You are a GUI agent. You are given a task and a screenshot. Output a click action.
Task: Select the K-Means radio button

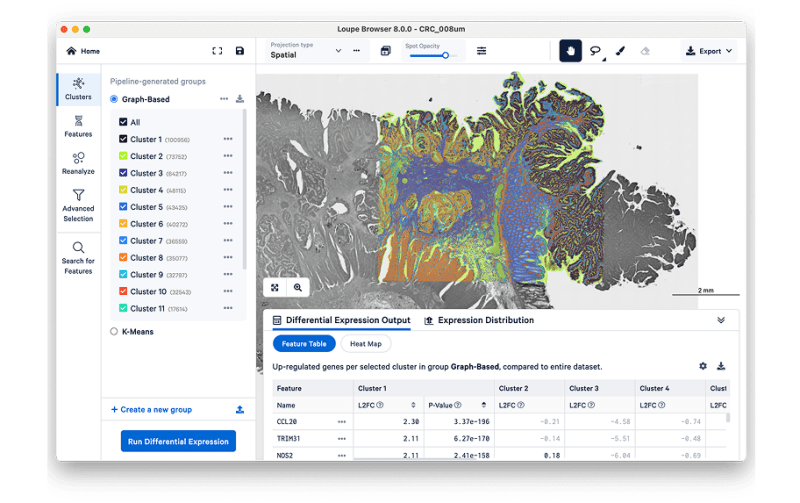[114, 331]
